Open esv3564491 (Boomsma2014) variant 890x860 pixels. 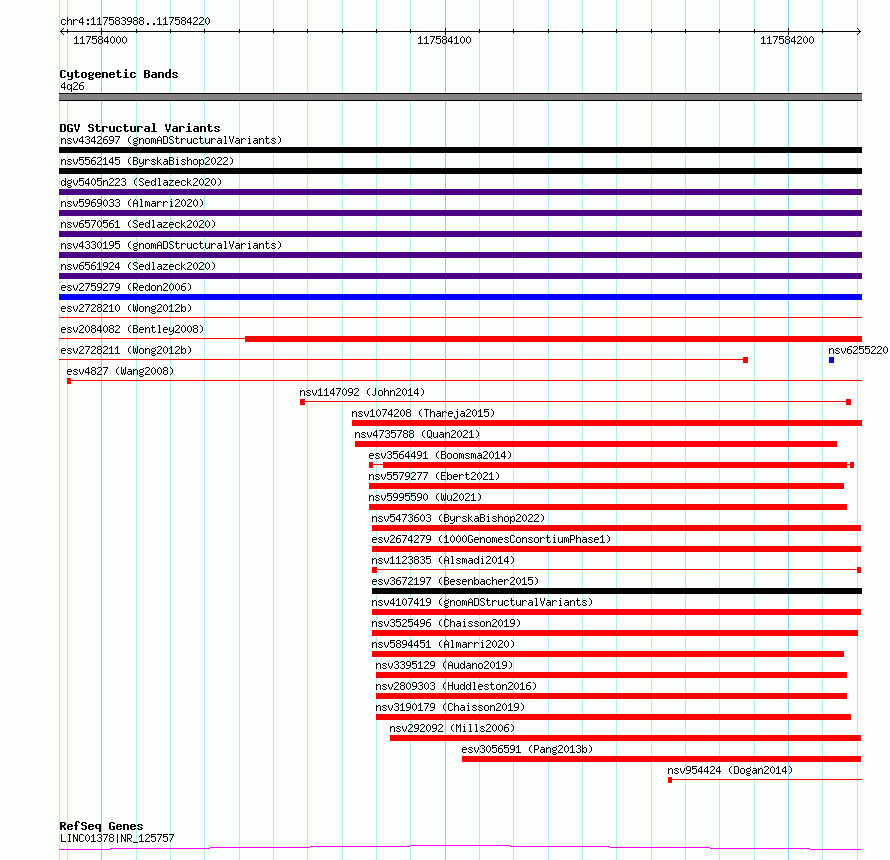pos(440,455)
